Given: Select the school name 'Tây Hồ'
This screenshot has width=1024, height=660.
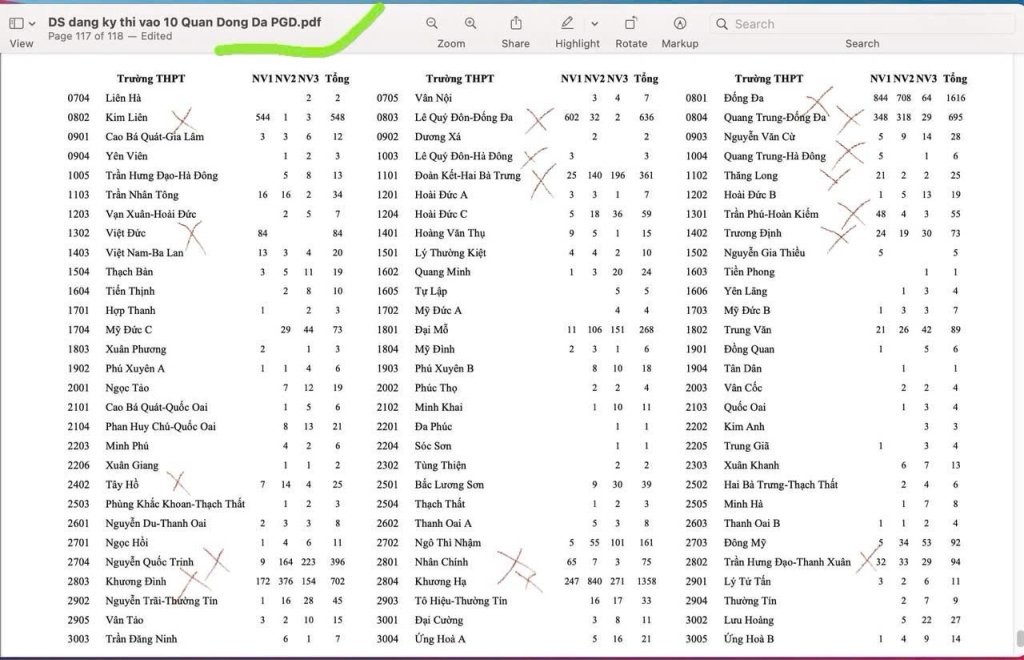Looking at the screenshot, I should point(122,484).
